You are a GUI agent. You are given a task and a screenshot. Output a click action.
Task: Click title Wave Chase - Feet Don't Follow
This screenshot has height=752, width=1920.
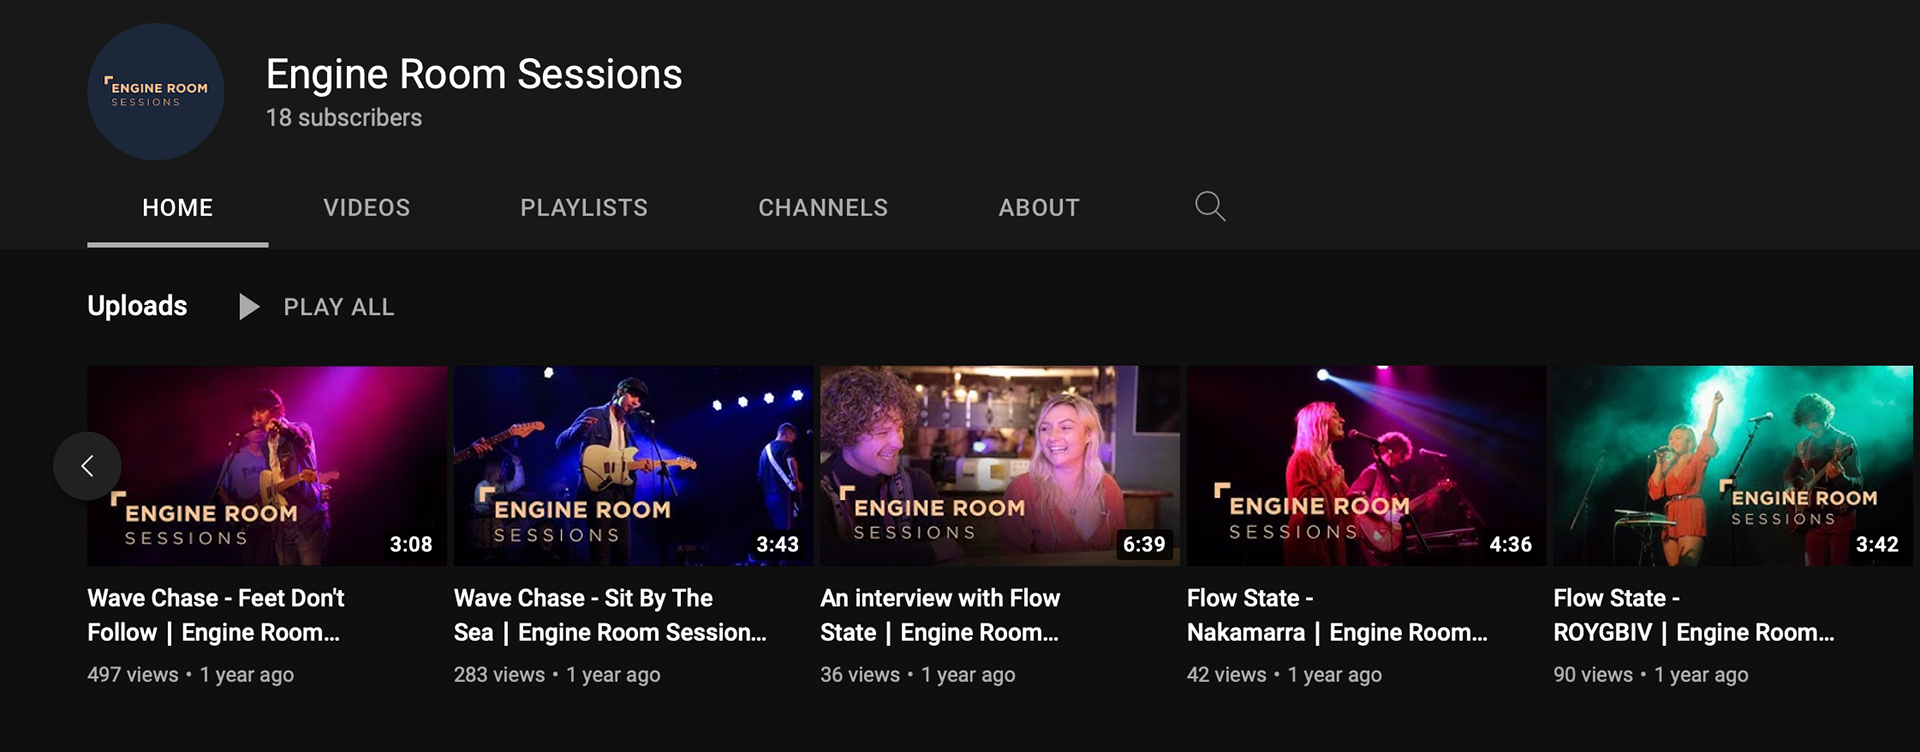216,615
